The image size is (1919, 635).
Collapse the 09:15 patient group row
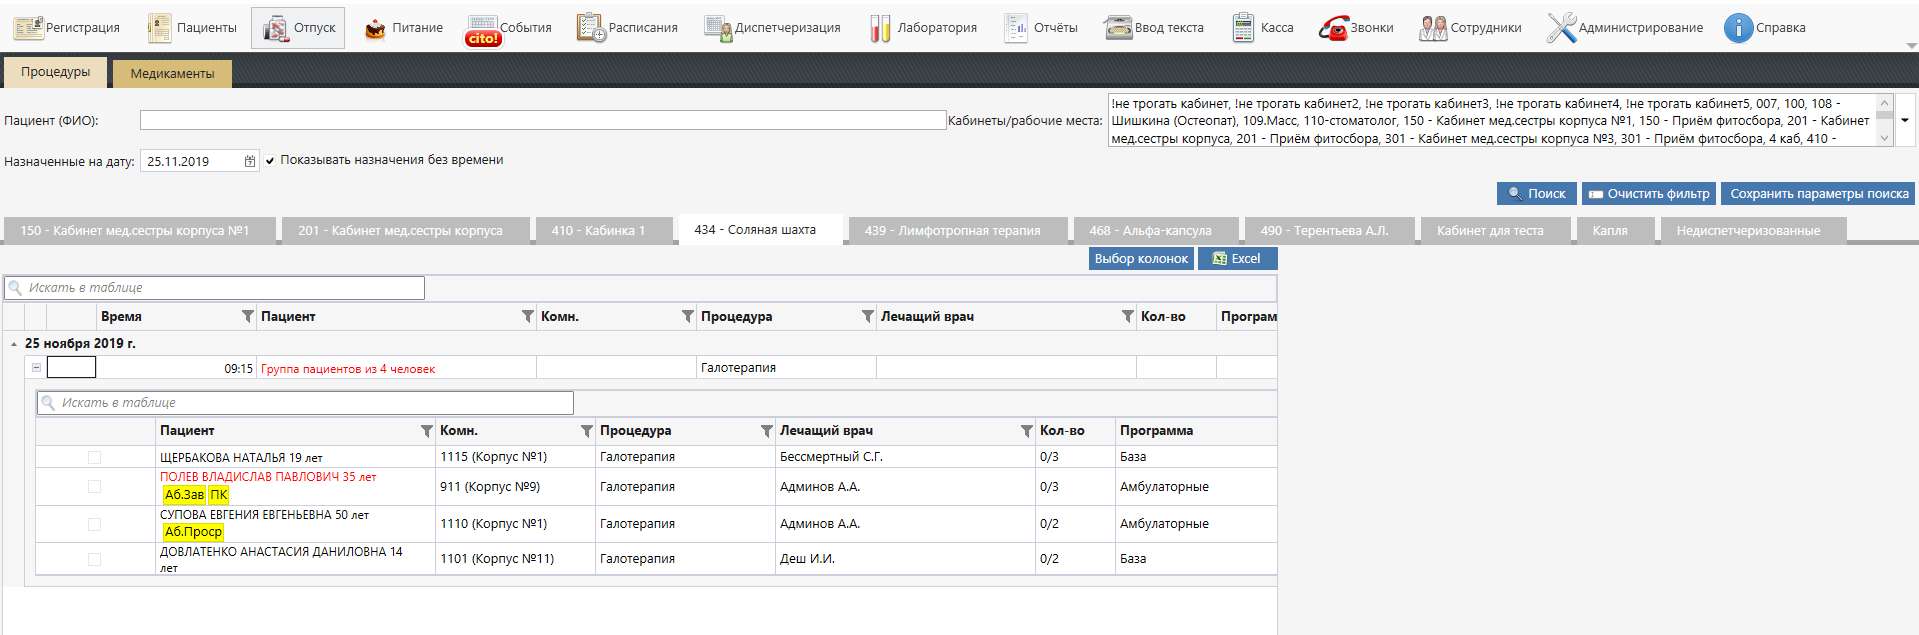[x=36, y=368]
